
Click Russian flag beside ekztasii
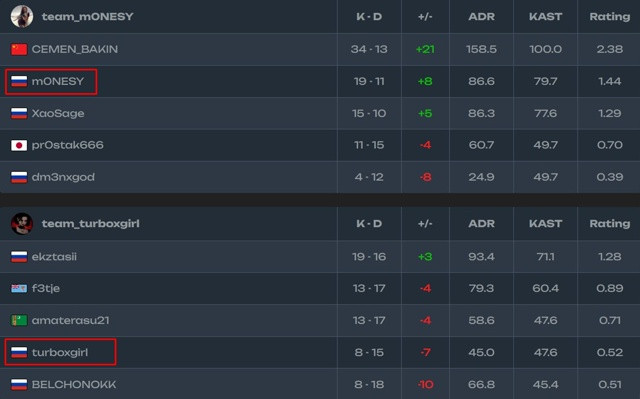coord(19,257)
